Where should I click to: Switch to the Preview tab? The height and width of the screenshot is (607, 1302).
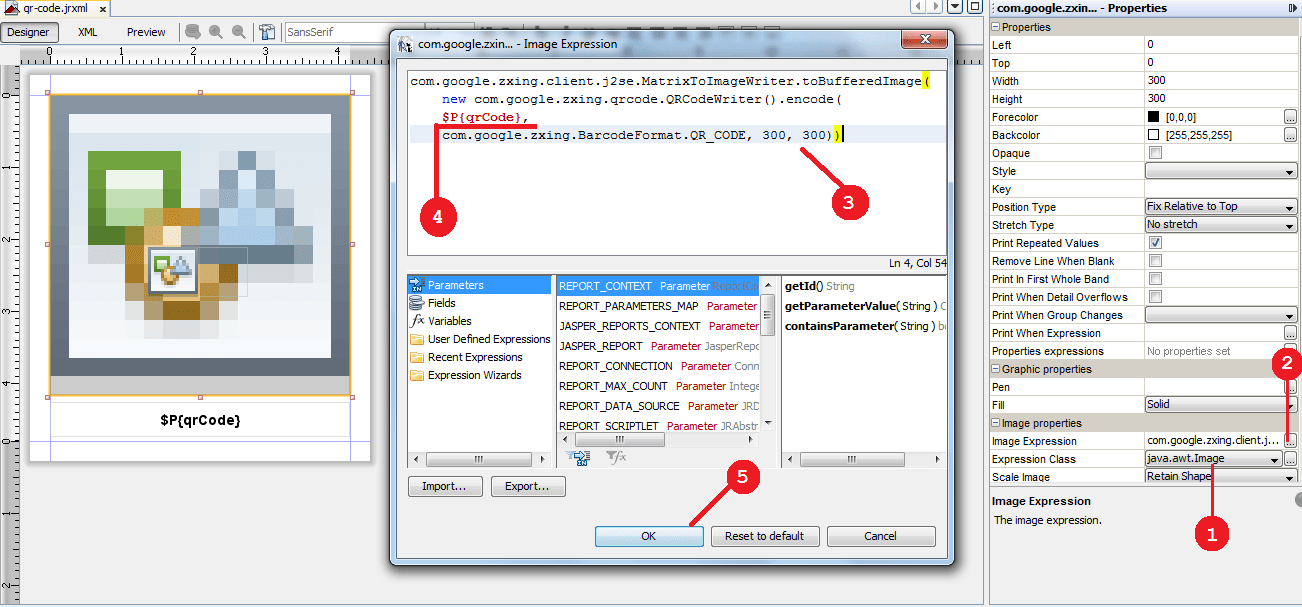[145, 31]
